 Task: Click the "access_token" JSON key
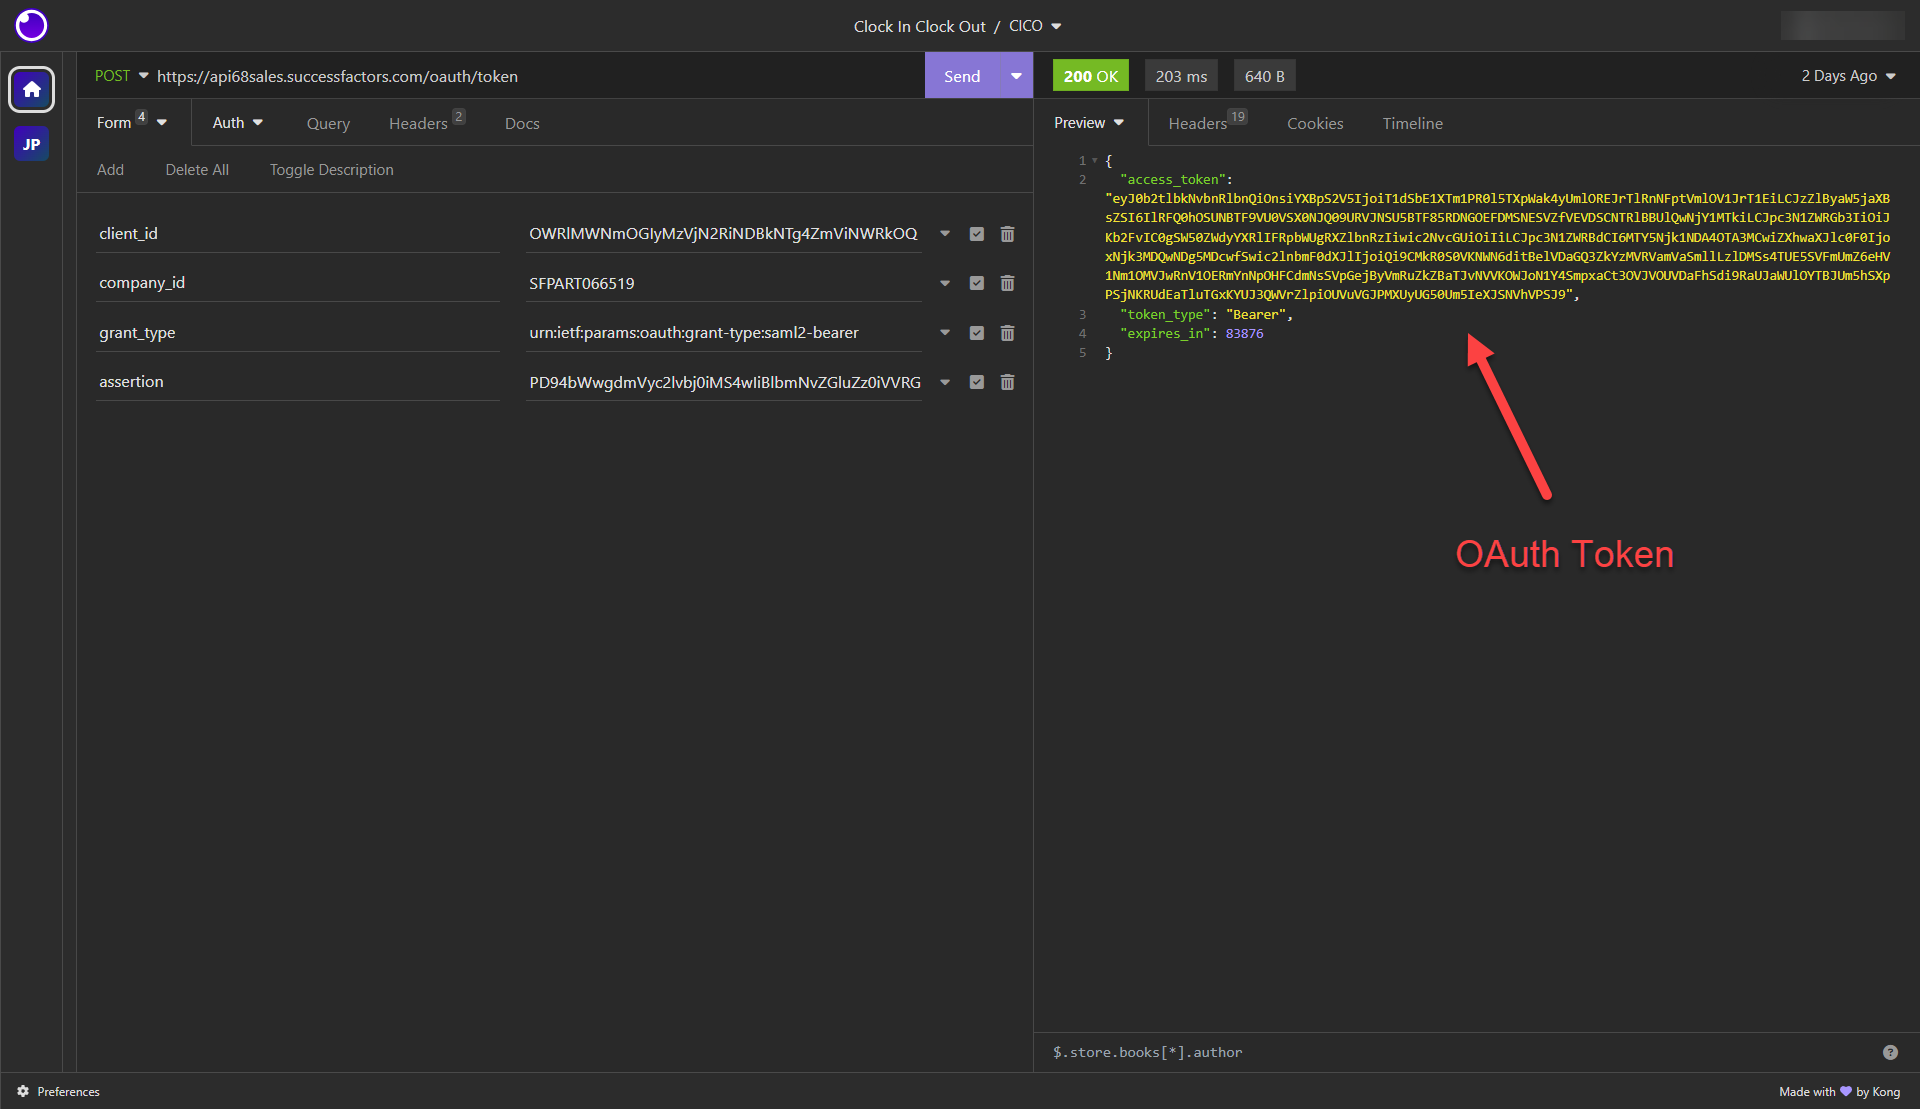pyautogui.click(x=1173, y=180)
